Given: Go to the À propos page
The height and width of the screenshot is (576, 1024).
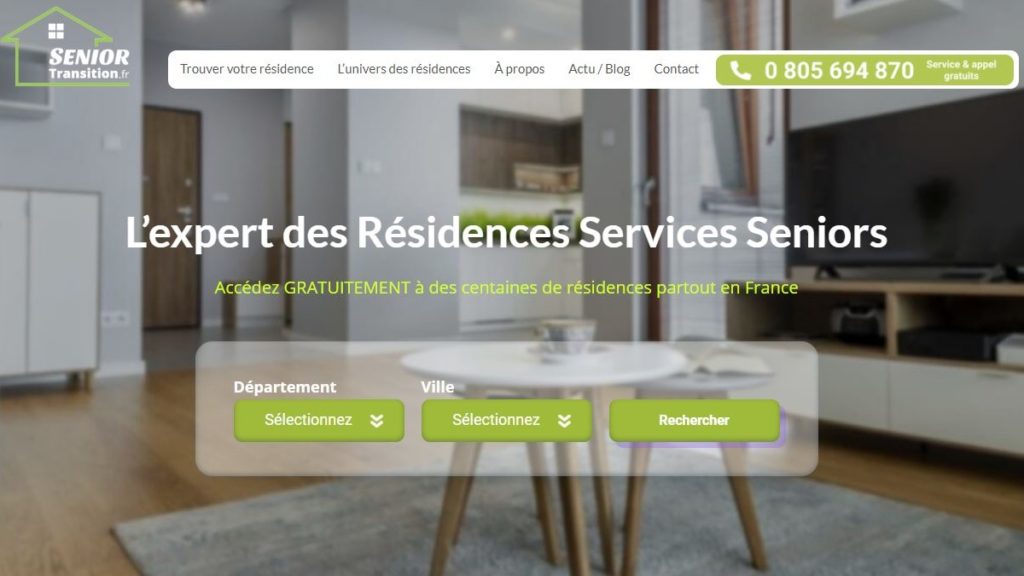Looking at the screenshot, I should (519, 69).
